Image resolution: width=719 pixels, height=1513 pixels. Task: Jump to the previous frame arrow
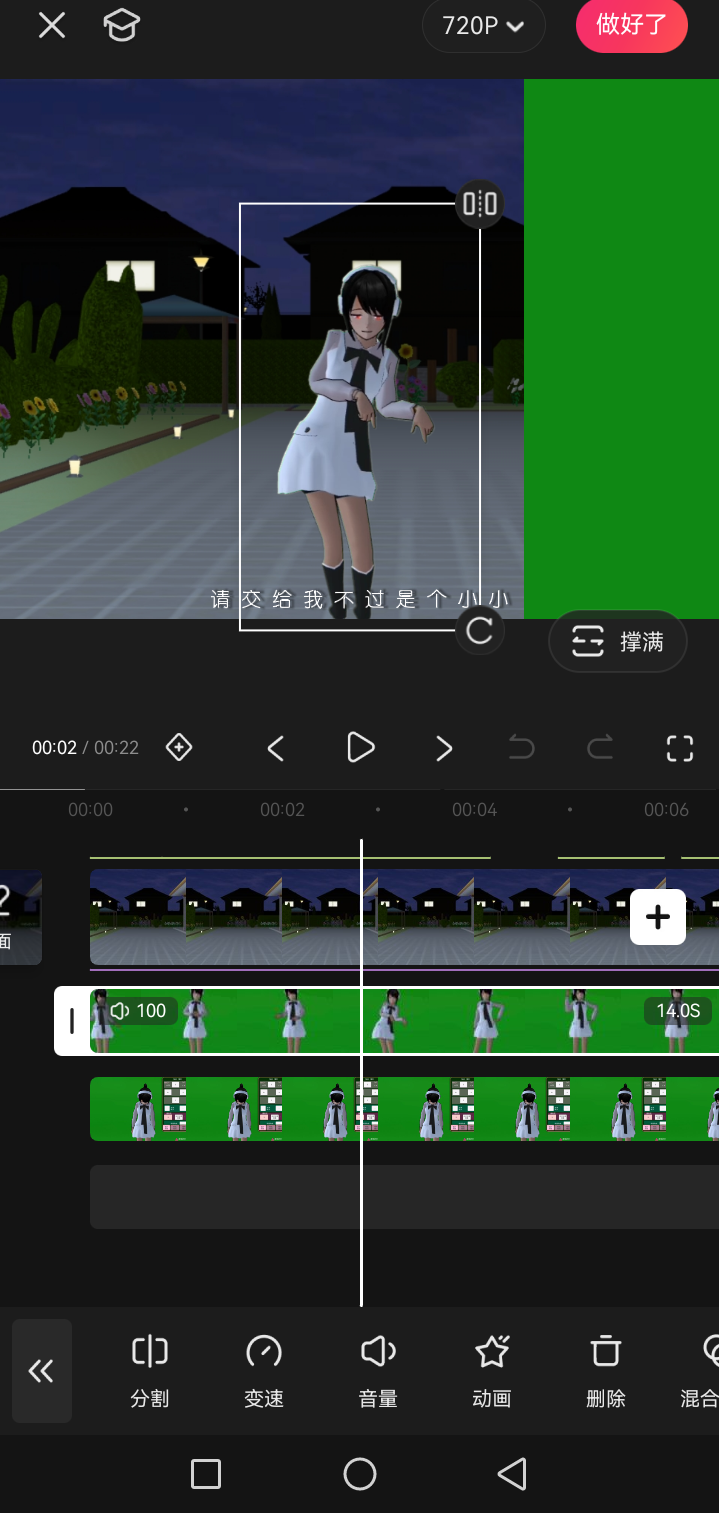click(x=276, y=748)
